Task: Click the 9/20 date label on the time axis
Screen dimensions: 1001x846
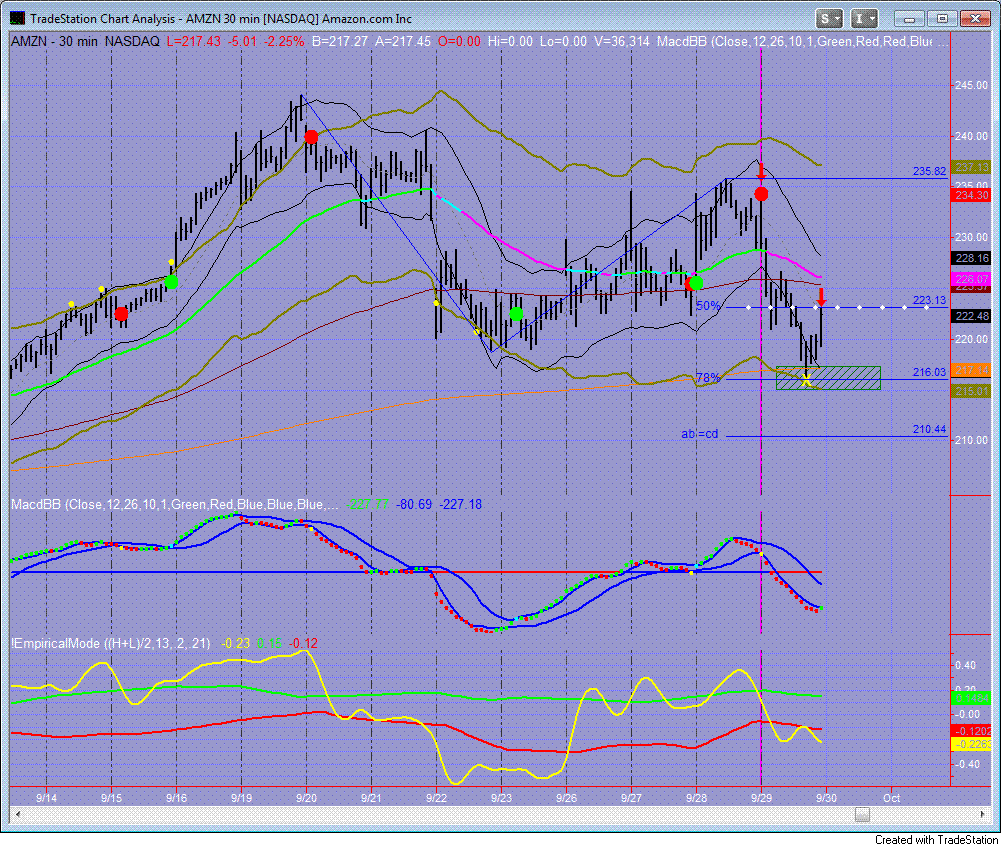Action: pos(306,798)
